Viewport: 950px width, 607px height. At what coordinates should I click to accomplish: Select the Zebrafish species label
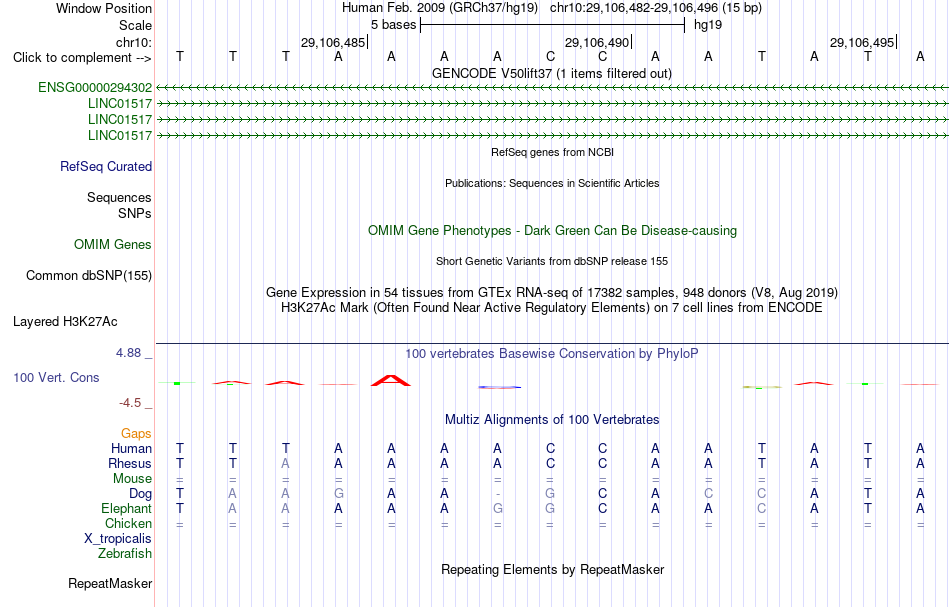point(125,553)
